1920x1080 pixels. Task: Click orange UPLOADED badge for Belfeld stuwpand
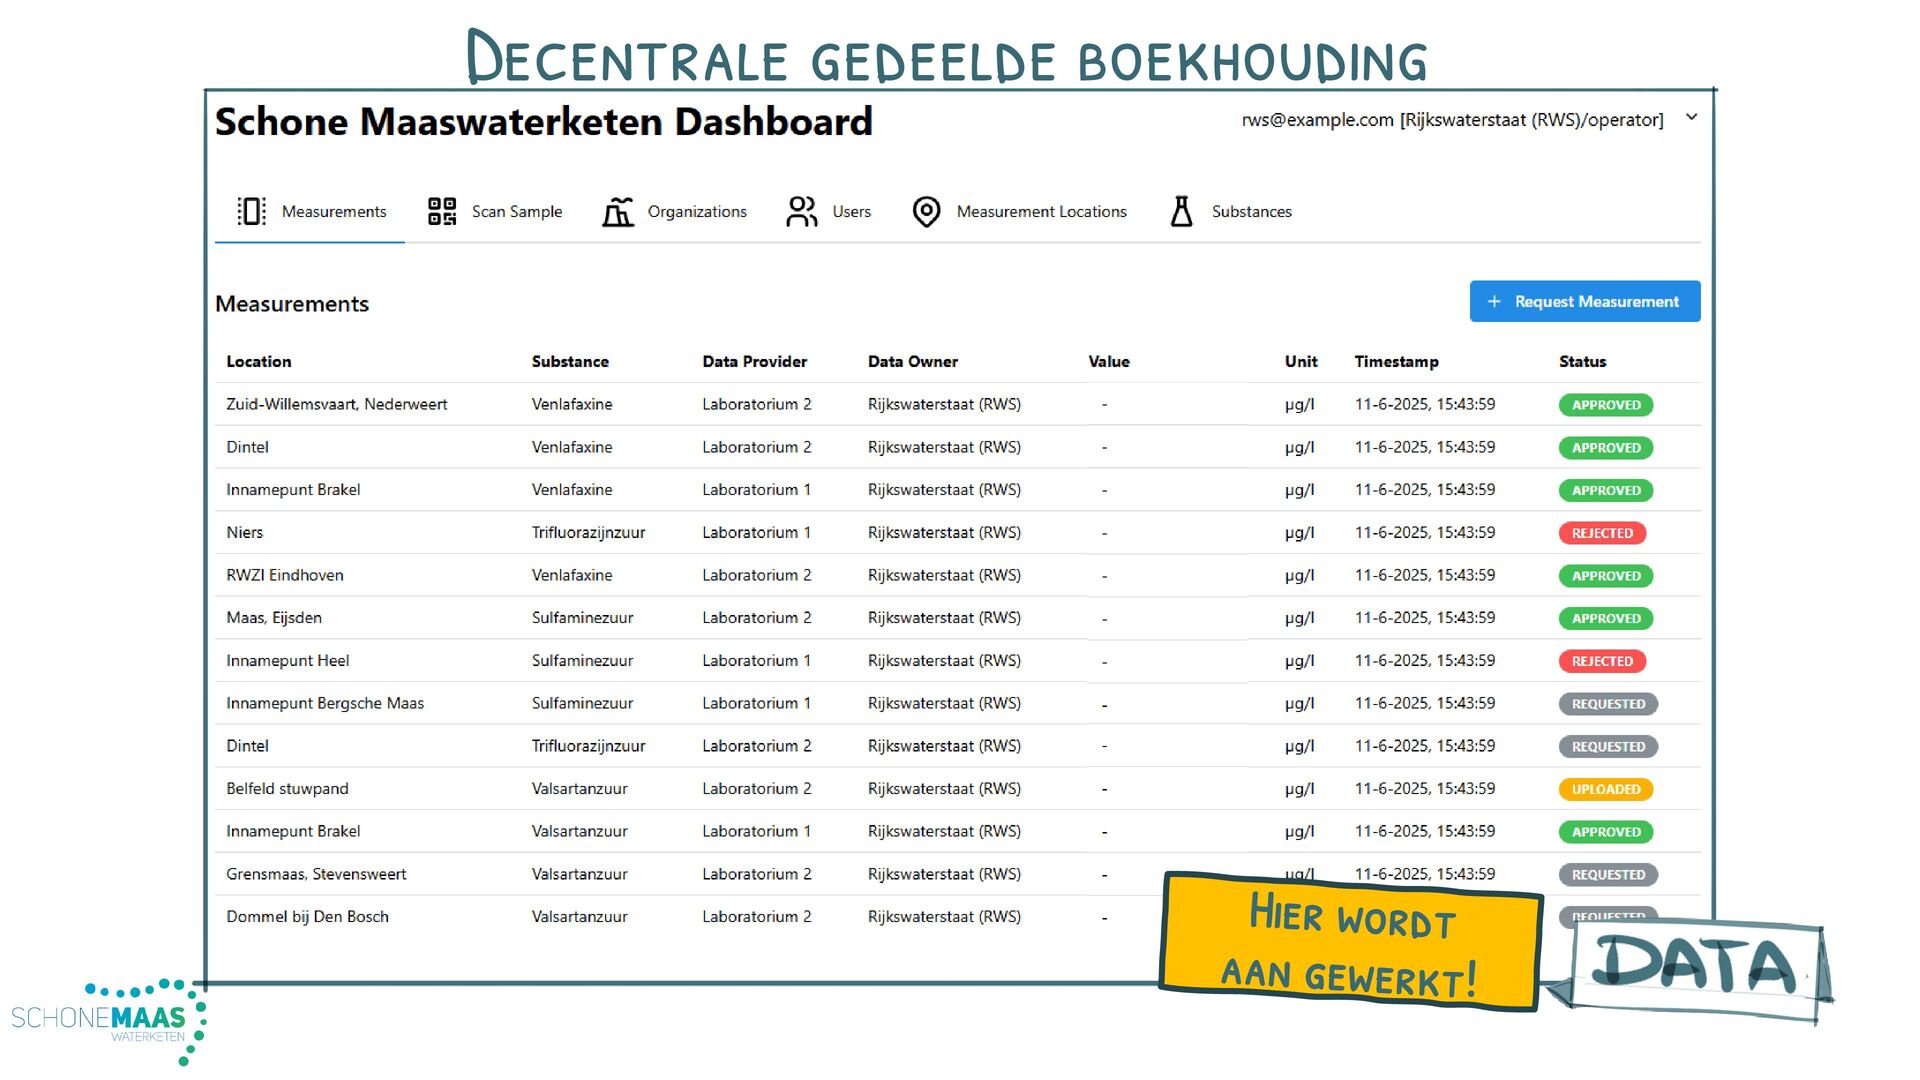1605,789
